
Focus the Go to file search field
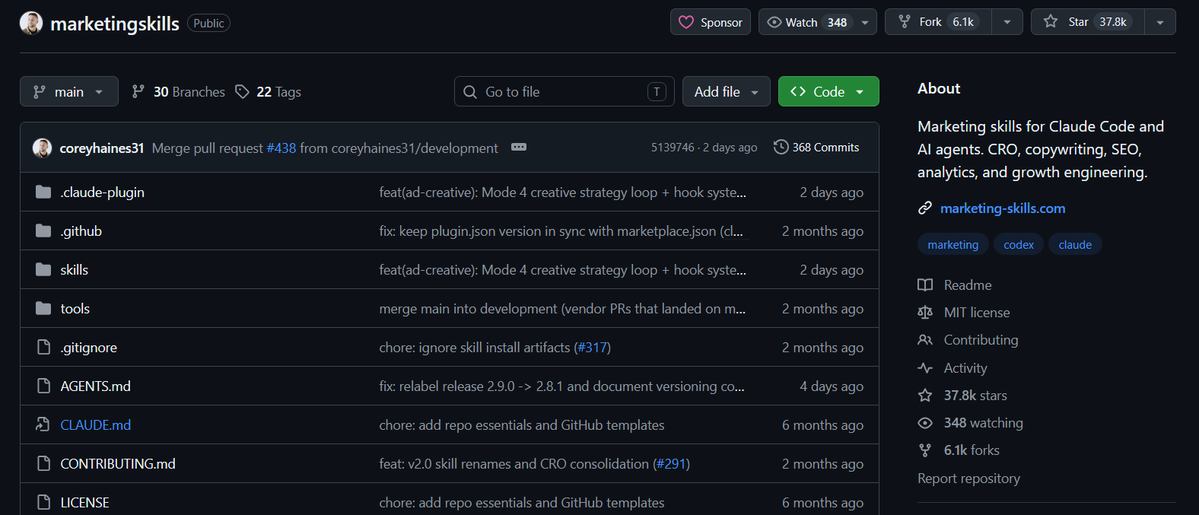pos(564,92)
